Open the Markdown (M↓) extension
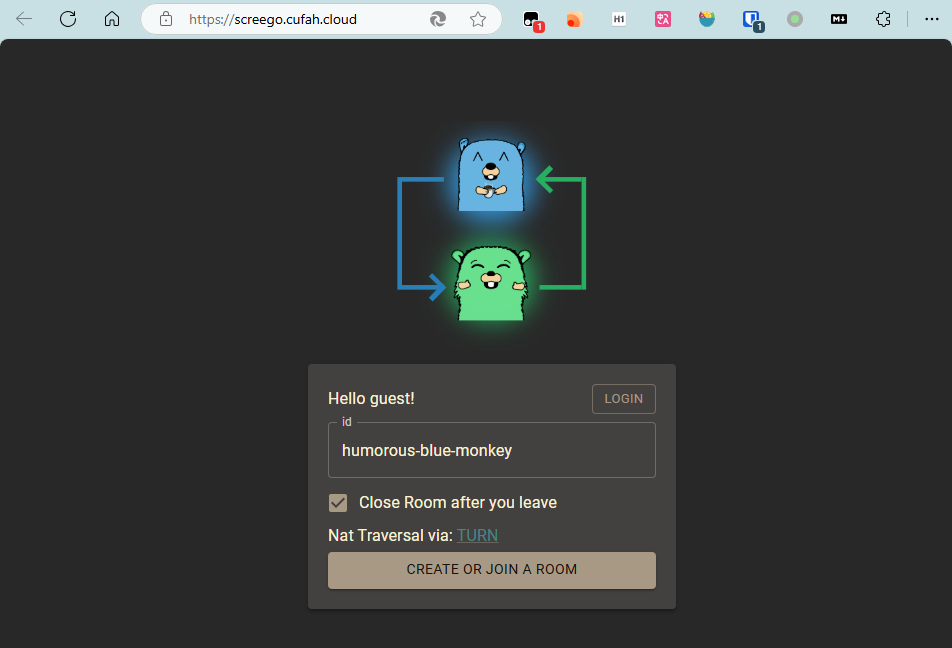This screenshot has width=952, height=648. (x=839, y=19)
